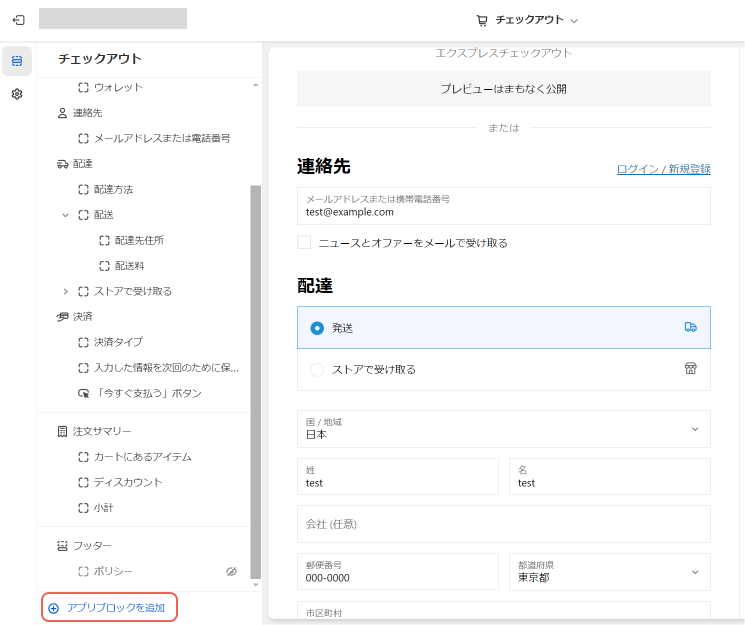Click block icon next to カートにあるアイテム
Screen dimensions: 745x625
[x=83, y=457]
